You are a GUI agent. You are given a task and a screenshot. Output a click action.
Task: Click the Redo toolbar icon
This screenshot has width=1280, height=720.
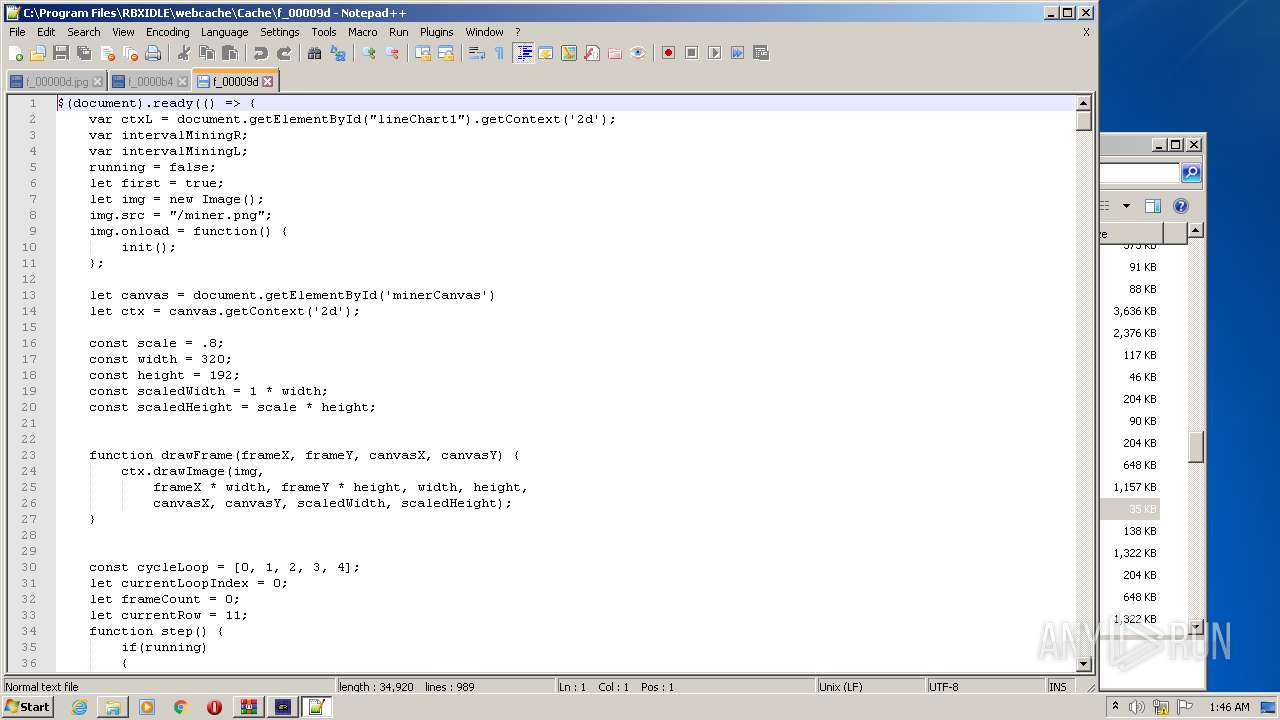[x=283, y=53]
